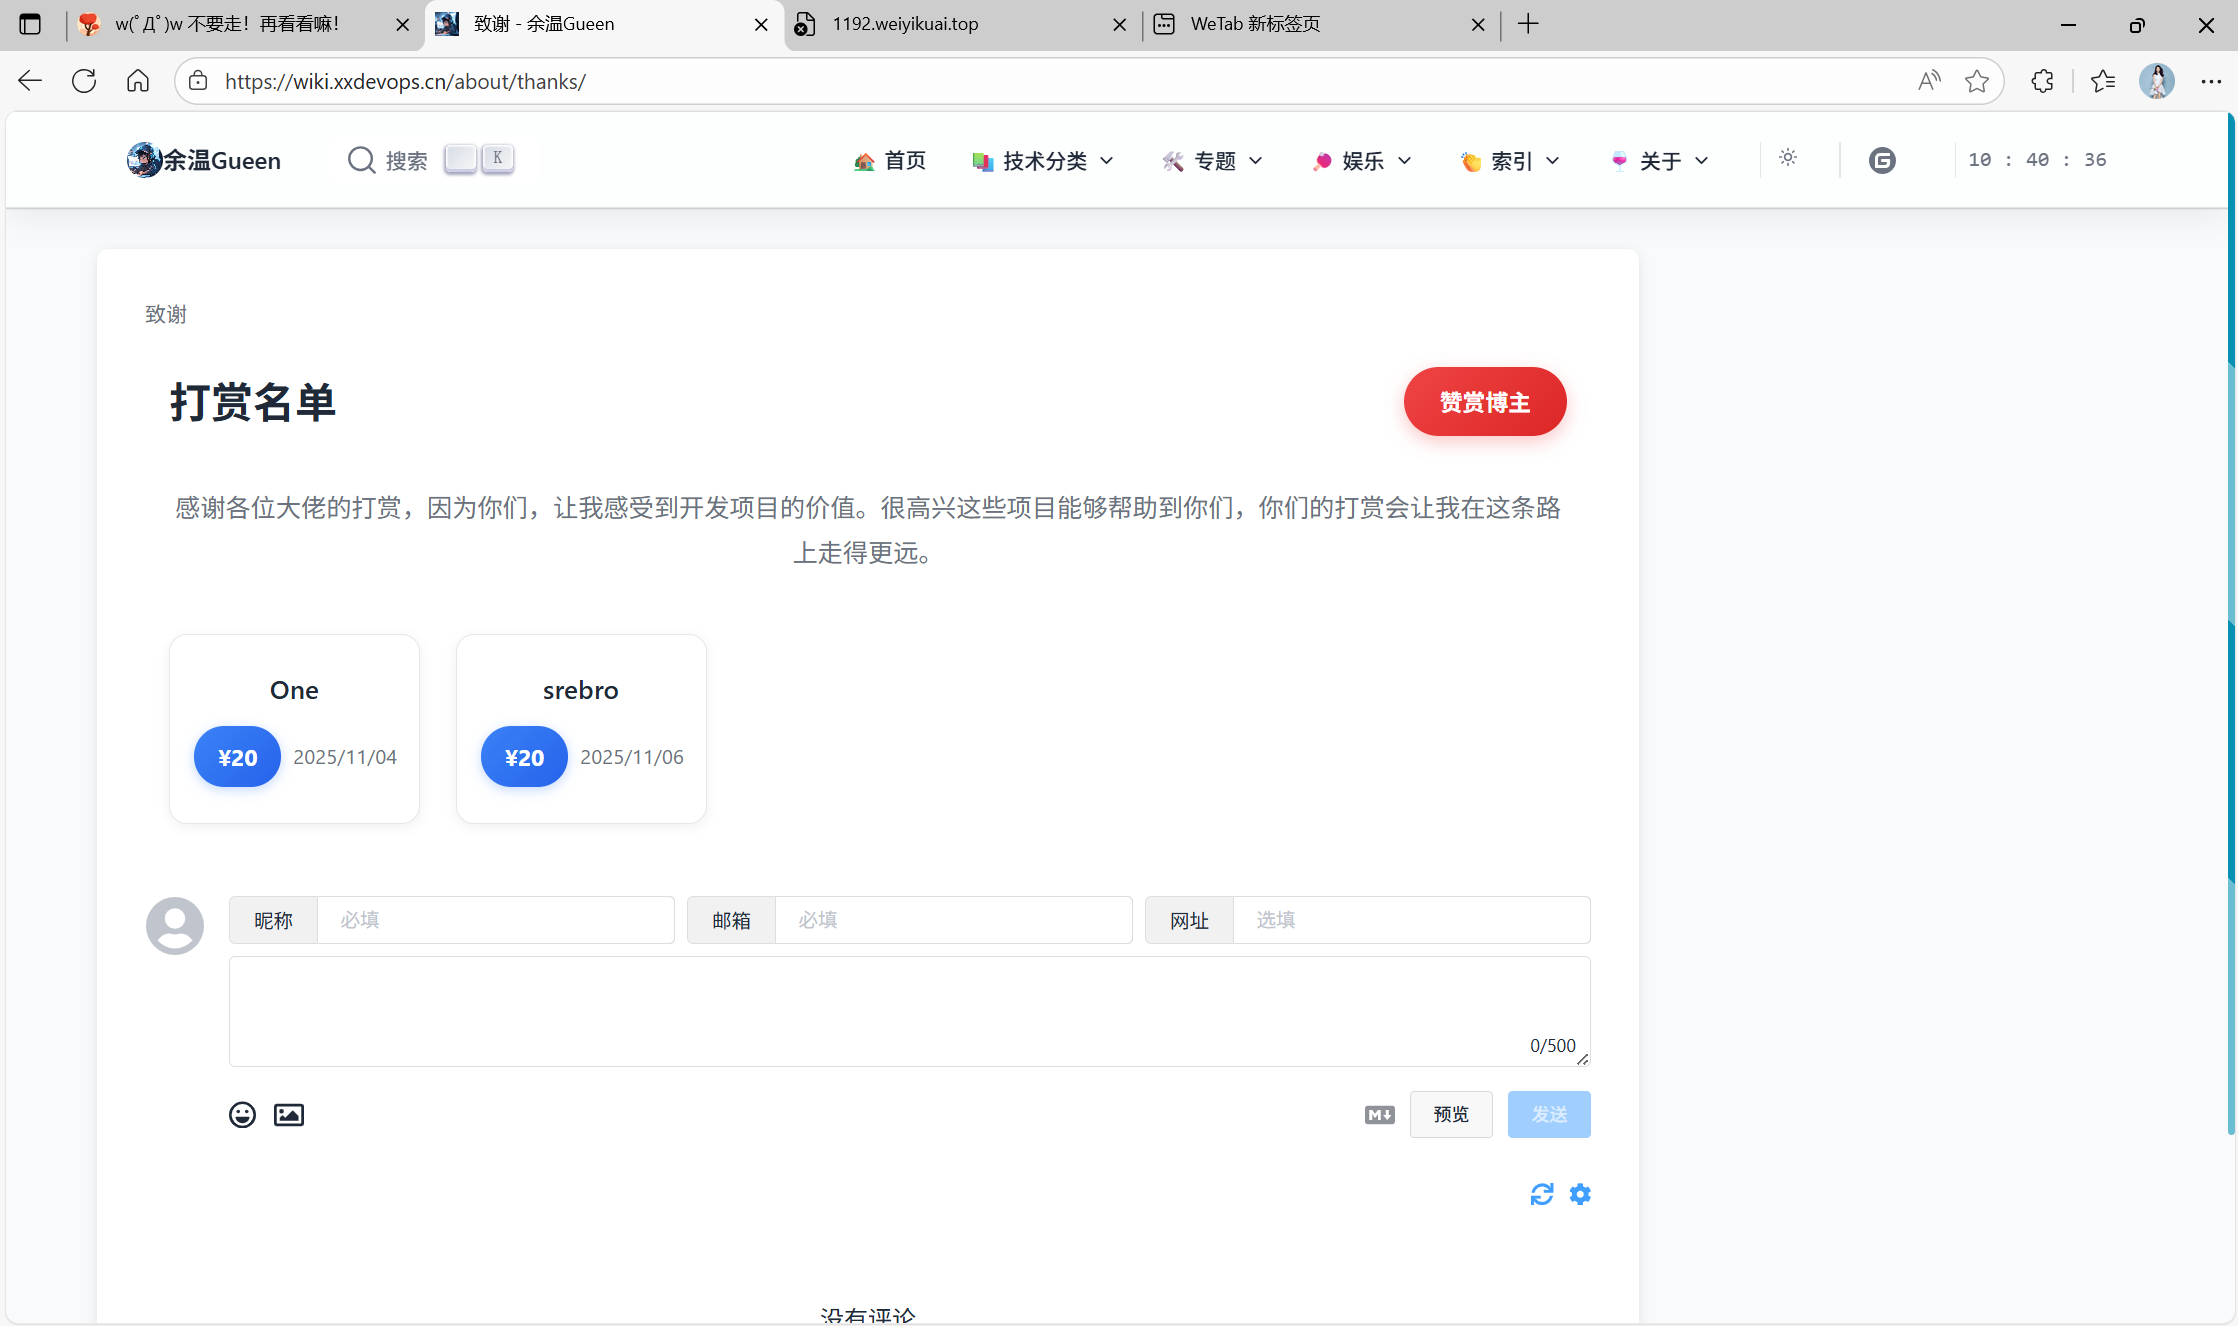This screenshot has width=2238, height=1326.
Task: Click the image upload icon
Action: (x=289, y=1114)
